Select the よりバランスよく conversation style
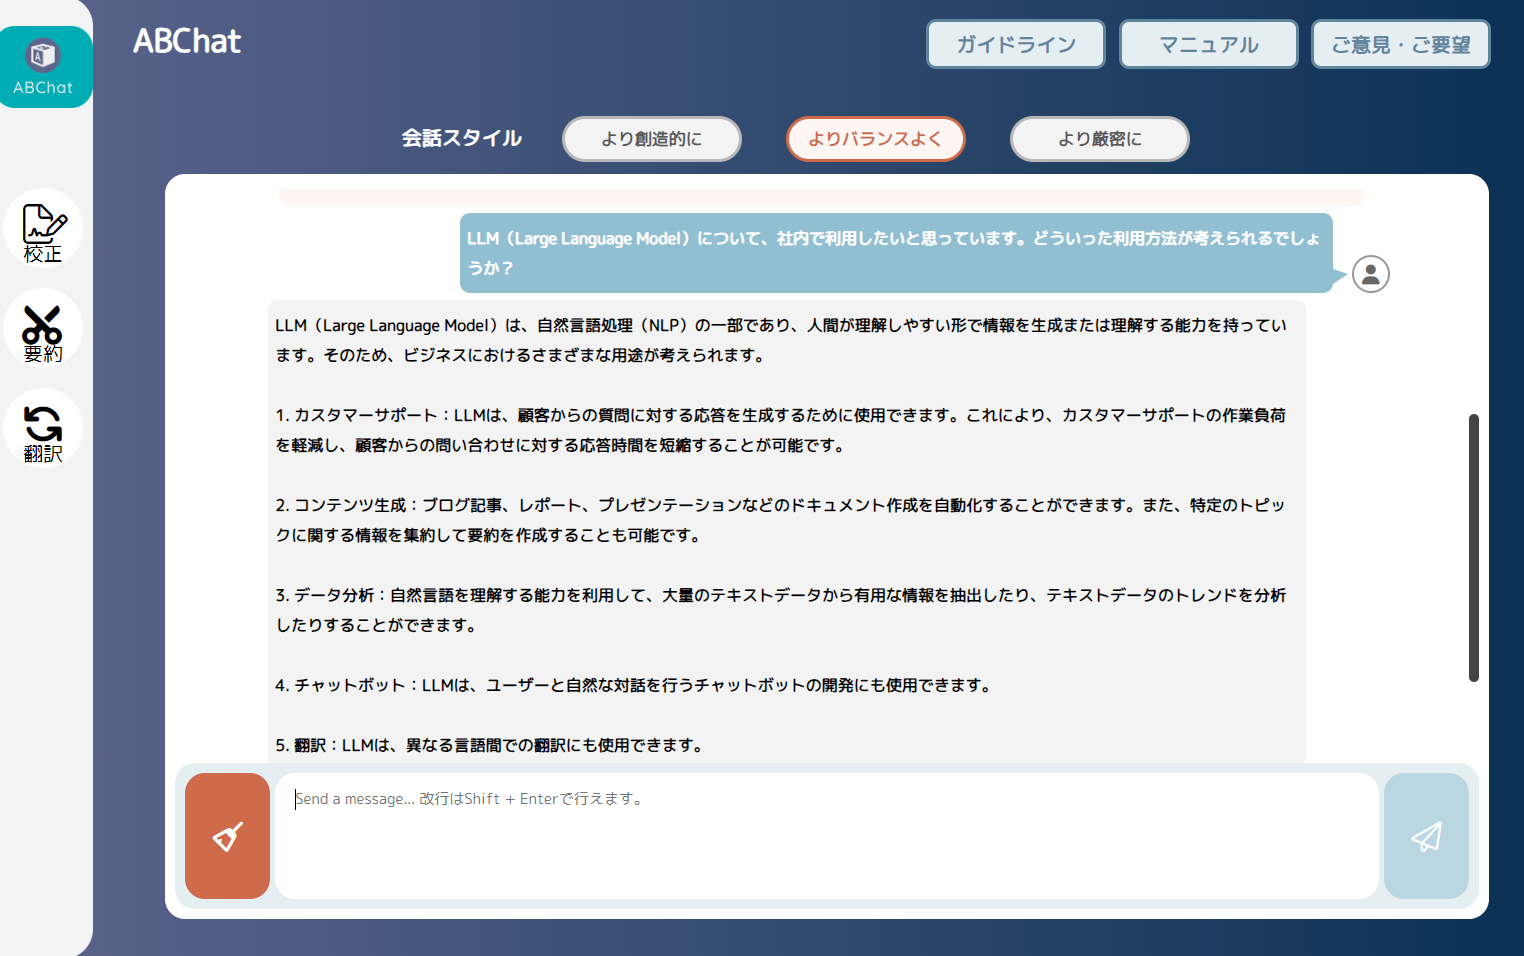This screenshot has width=1524, height=956. (x=875, y=139)
